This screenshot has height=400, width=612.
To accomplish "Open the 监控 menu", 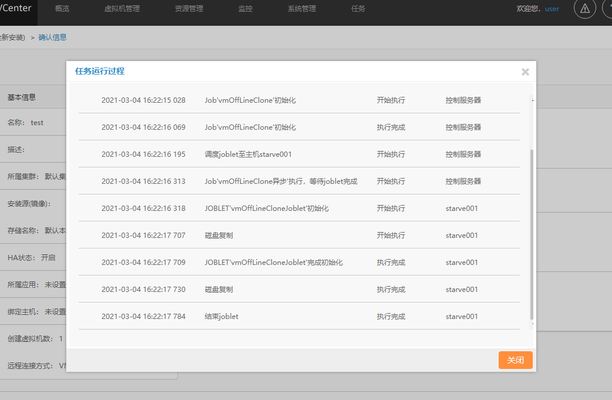I will pos(245,9).
